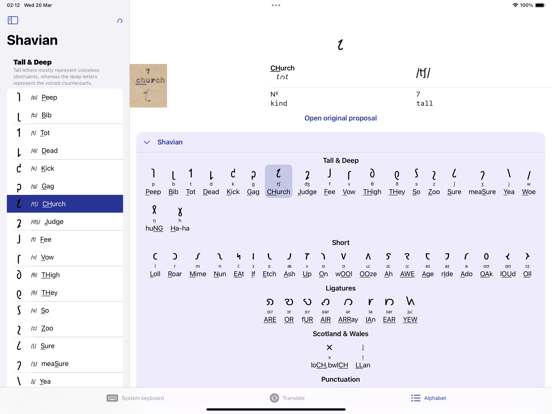The height and width of the screenshot is (414, 552).
Task: Toggle the sidebar panel icon
Action: click(x=13, y=20)
